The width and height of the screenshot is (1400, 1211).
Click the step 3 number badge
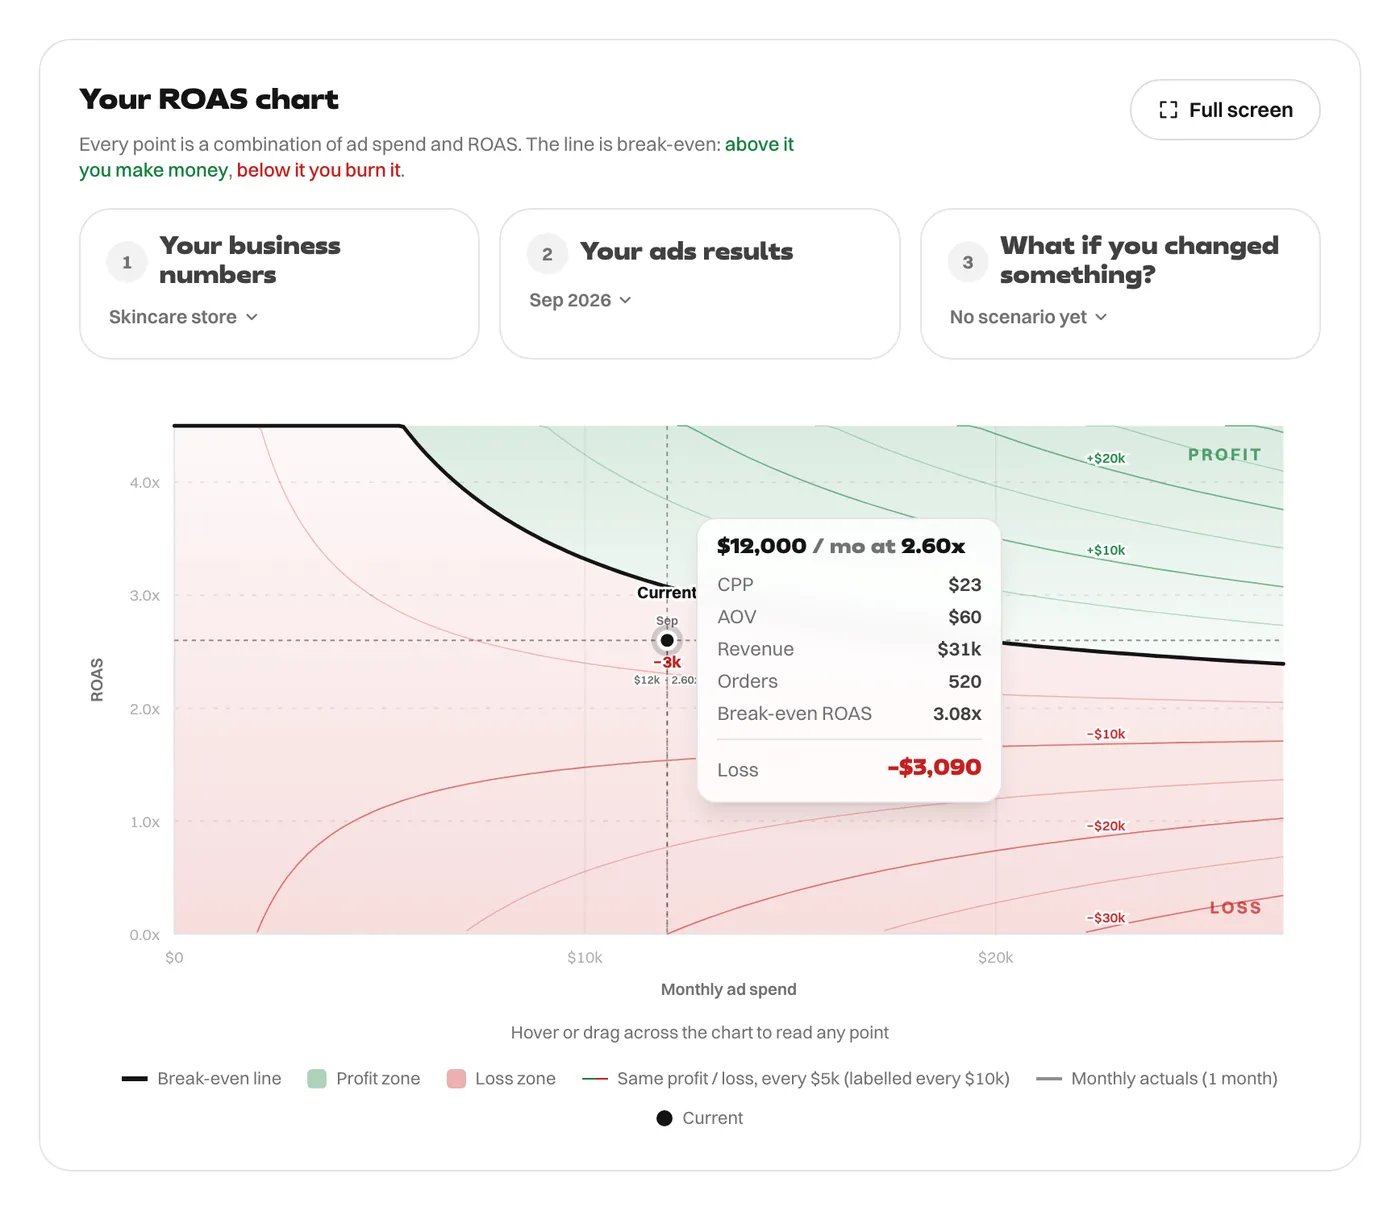point(968,262)
